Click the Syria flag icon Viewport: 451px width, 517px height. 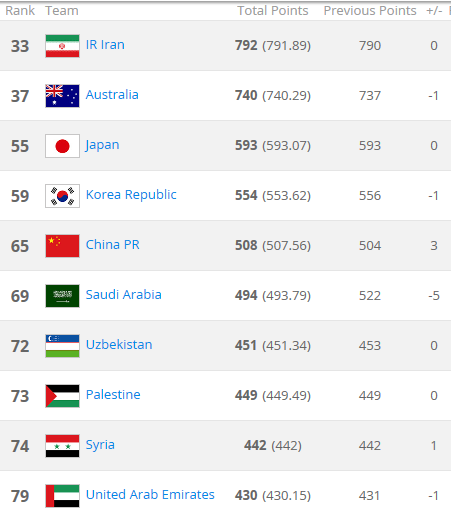[x=62, y=446]
